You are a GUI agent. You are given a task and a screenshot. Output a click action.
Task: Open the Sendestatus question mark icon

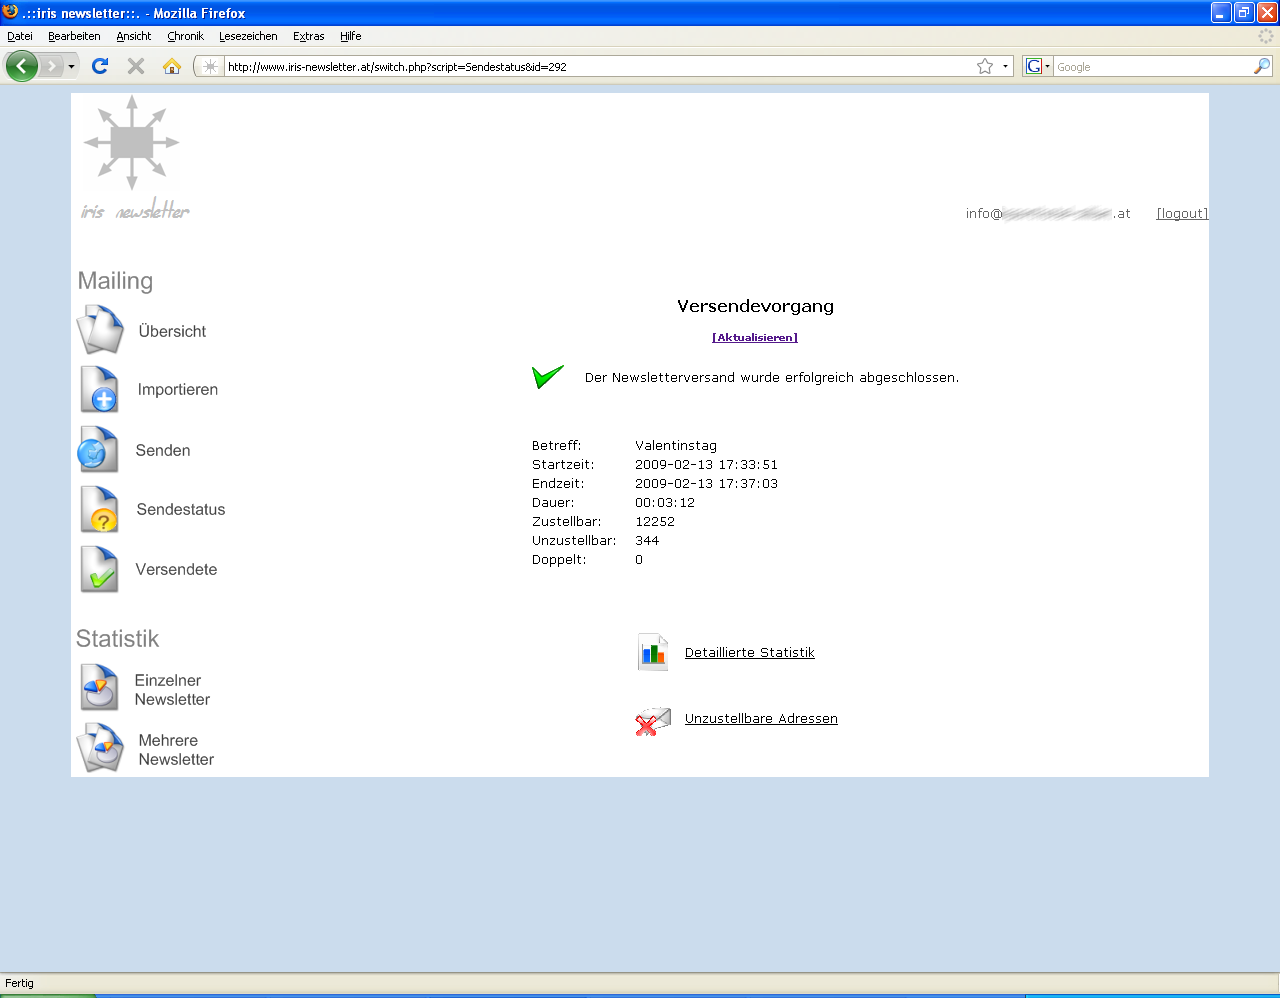coord(100,510)
